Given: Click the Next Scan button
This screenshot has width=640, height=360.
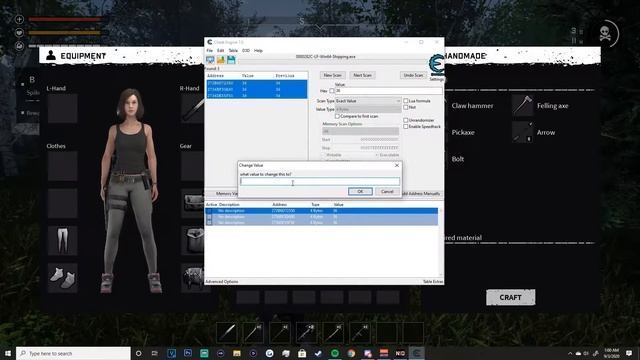Looking at the screenshot, I should 362,75.
